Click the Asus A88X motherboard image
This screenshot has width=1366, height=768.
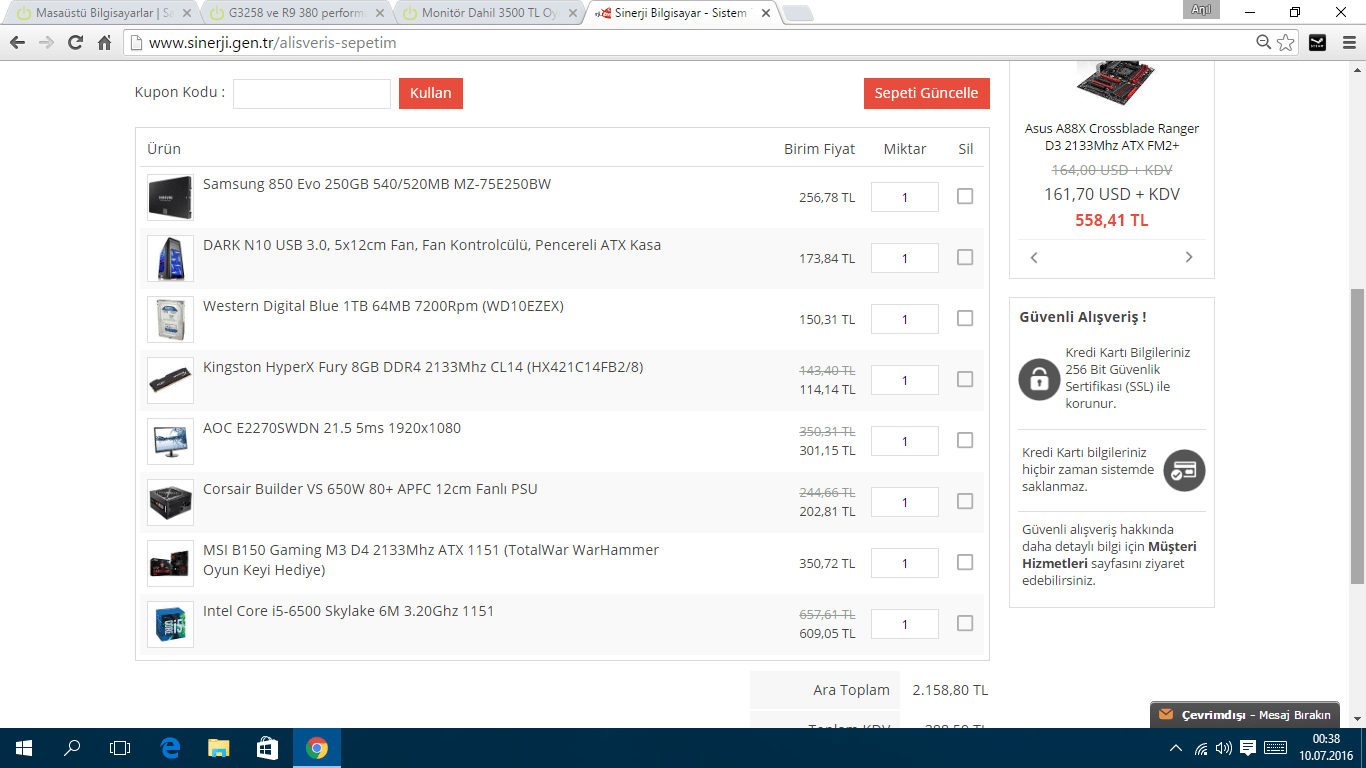[1117, 83]
